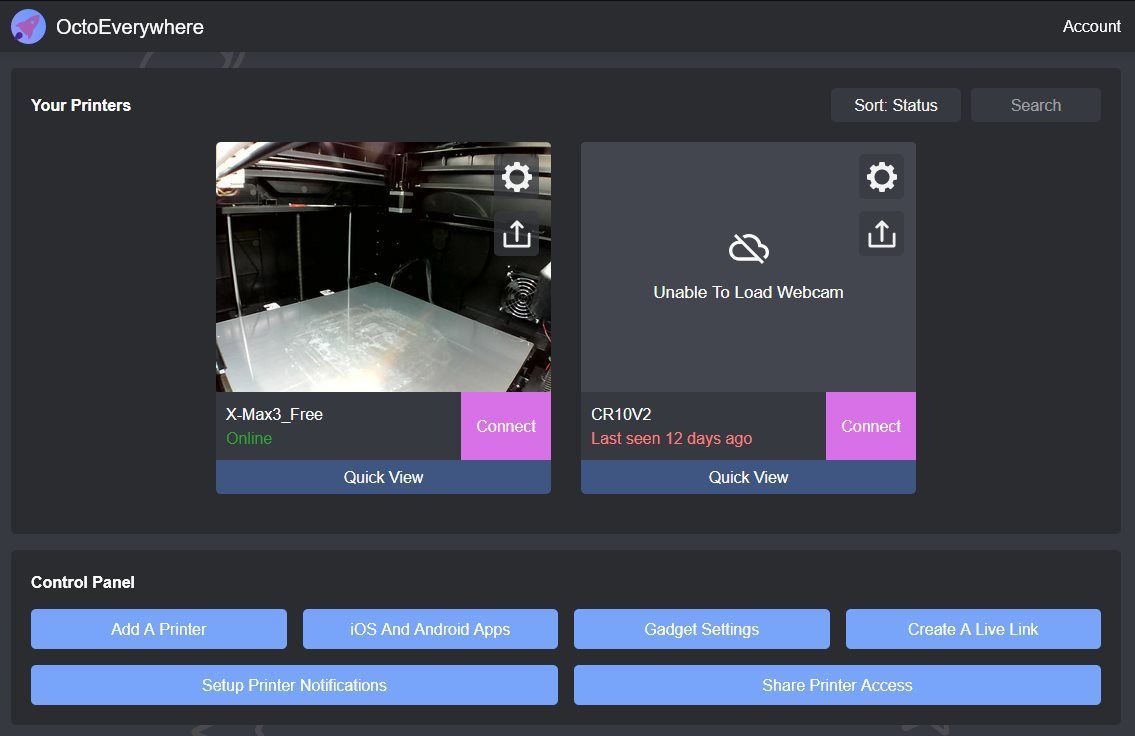Open Setup Printer Notifications
The width and height of the screenshot is (1135, 736).
294,685
